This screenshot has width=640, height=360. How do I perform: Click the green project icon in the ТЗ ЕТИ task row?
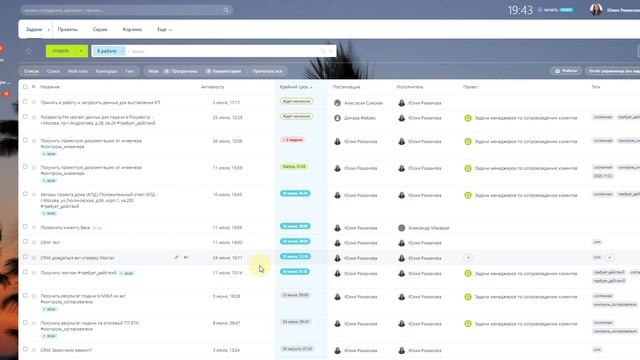point(468,324)
